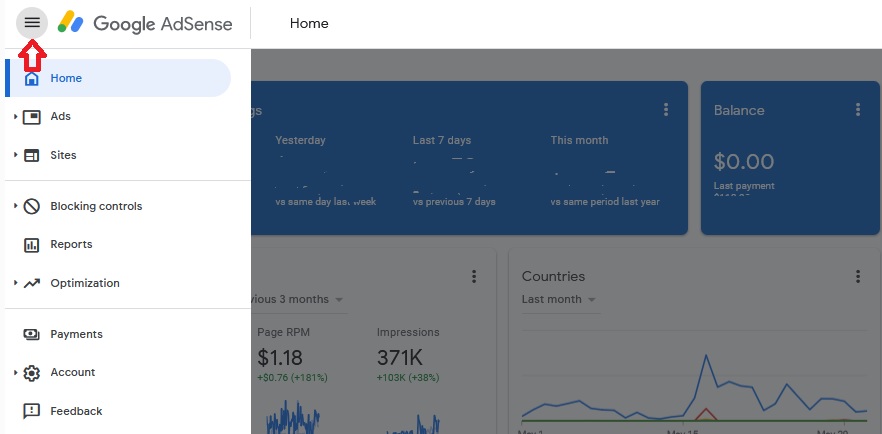Viewport: 882px width, 434px height.
Task: Open the previous 3 months dropdown
Action: 298,300
